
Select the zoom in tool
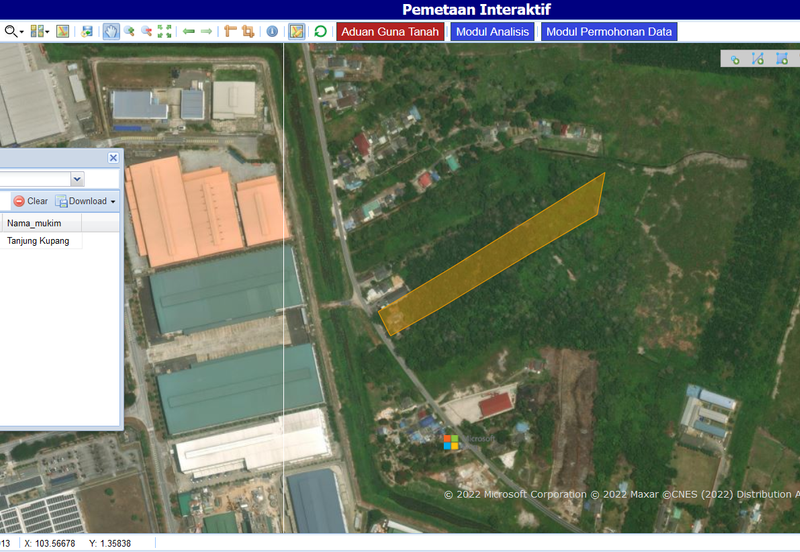[x=129, y=32]
